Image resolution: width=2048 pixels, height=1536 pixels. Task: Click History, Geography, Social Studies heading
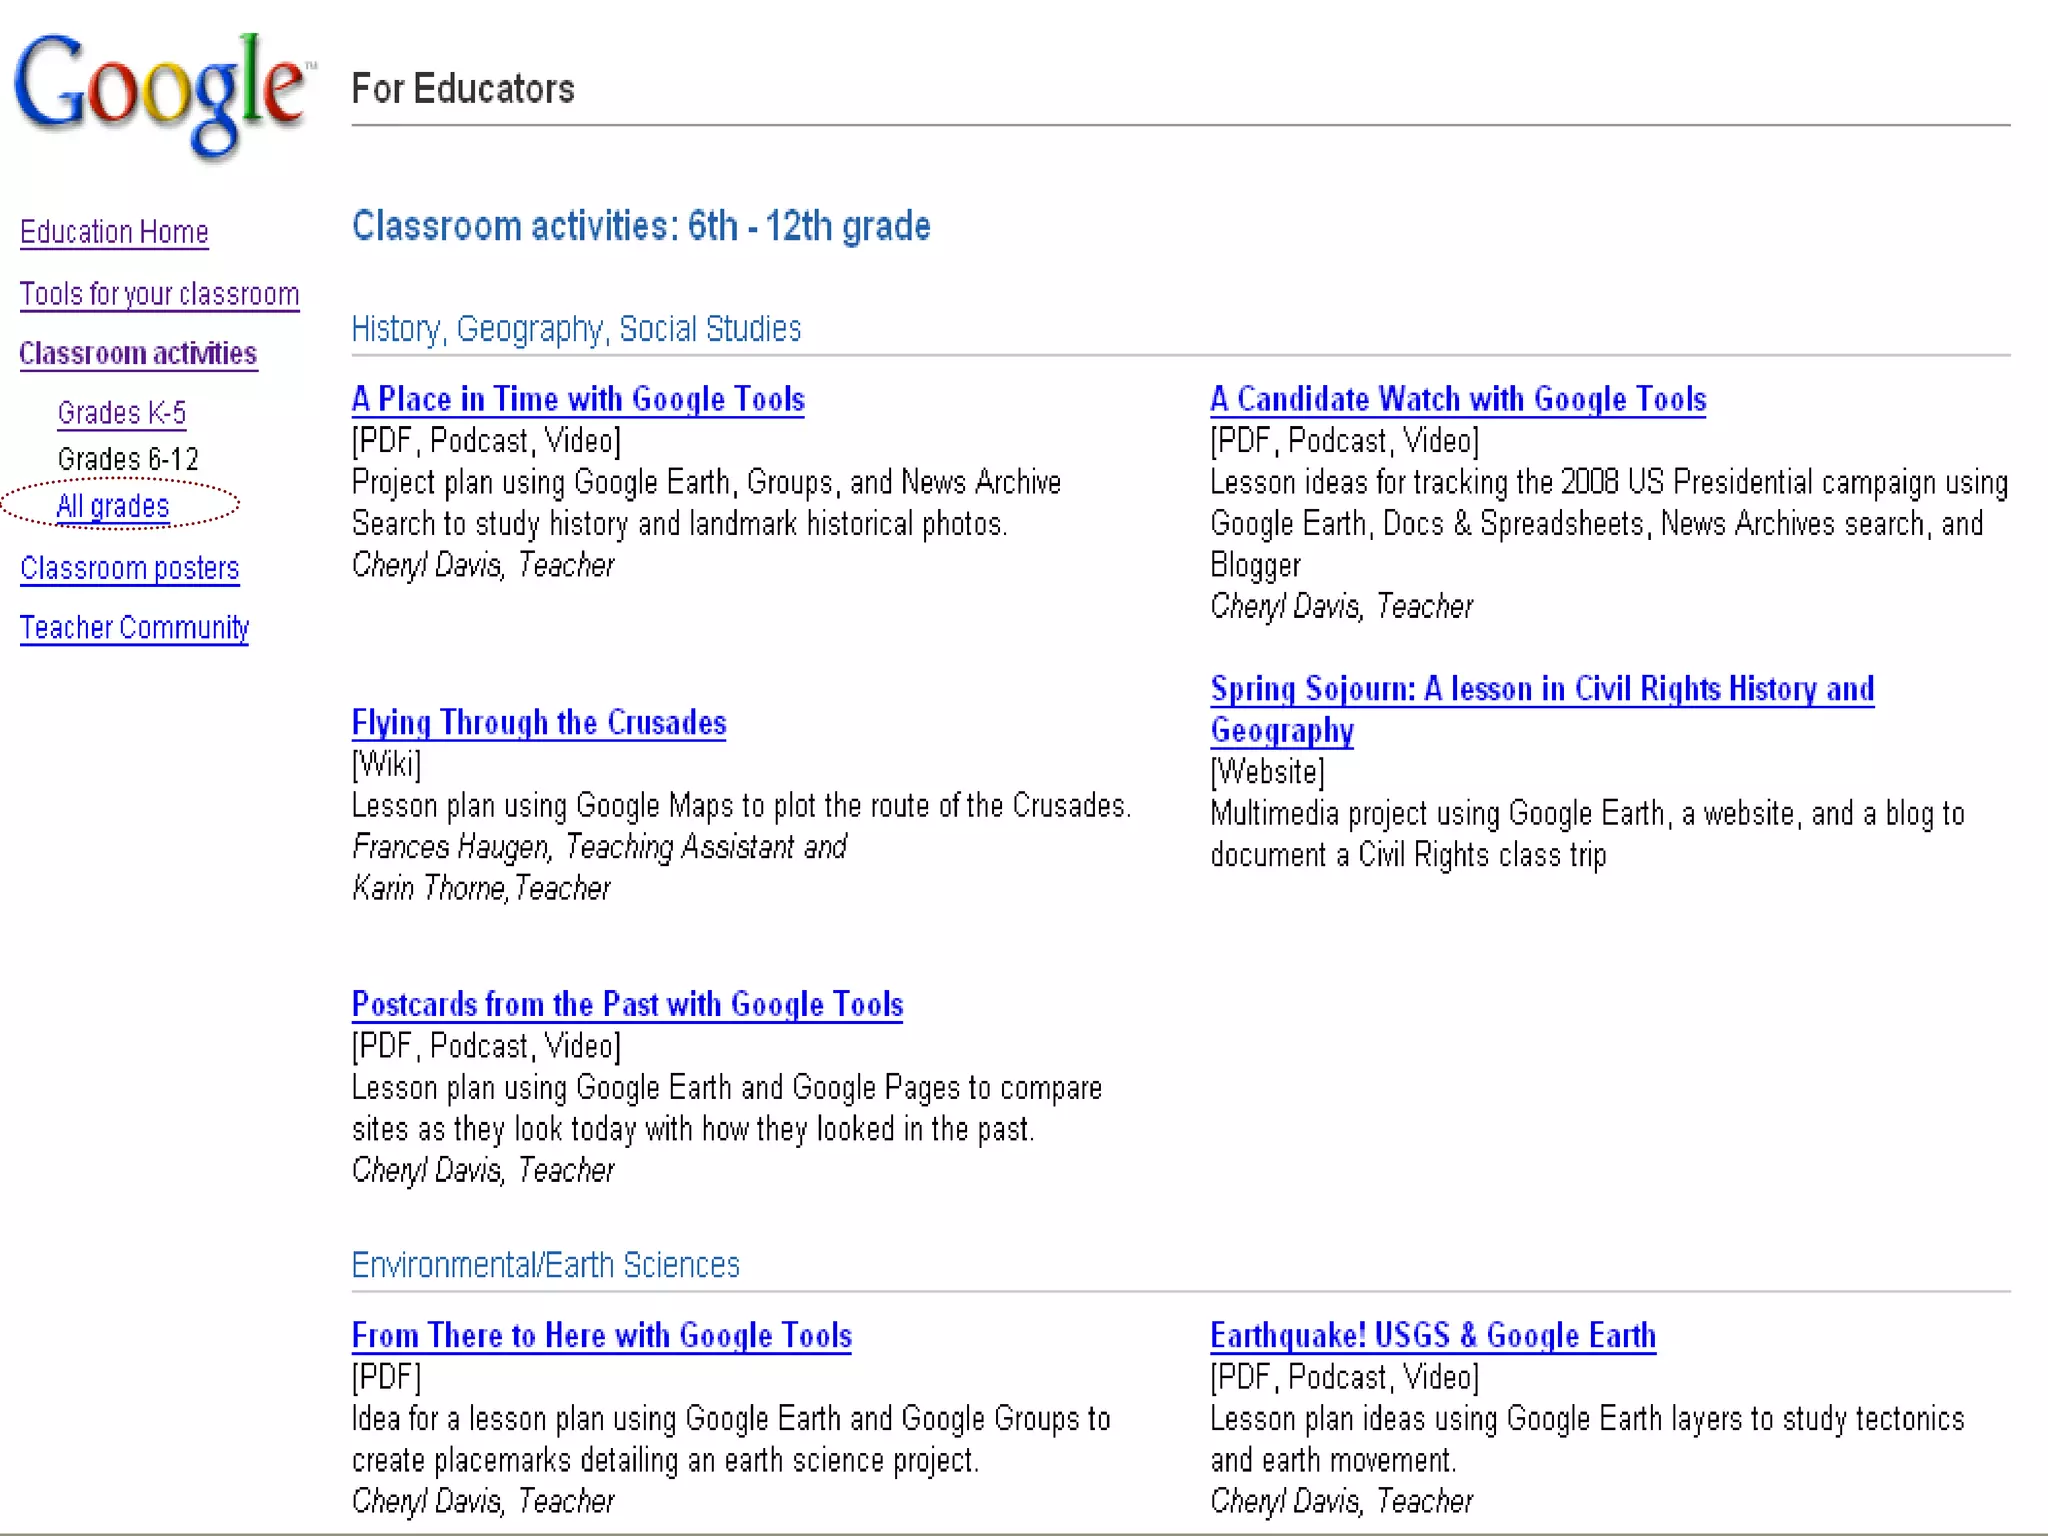coord(576,329)
